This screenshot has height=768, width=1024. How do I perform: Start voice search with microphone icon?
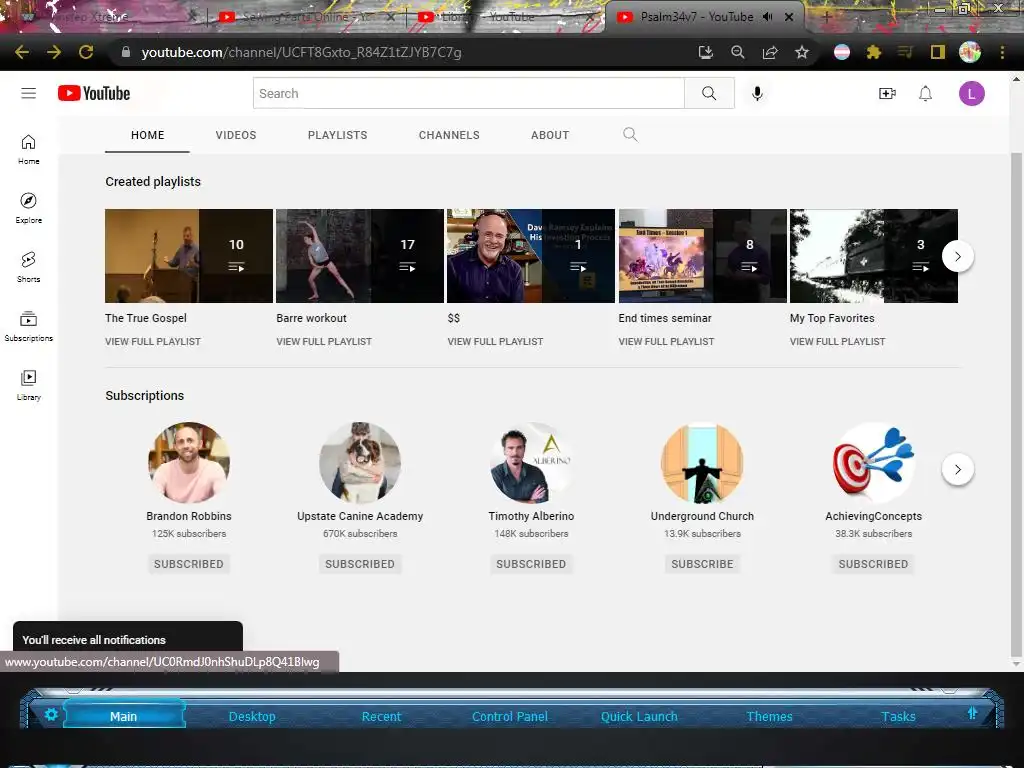[x=757, y=93]
